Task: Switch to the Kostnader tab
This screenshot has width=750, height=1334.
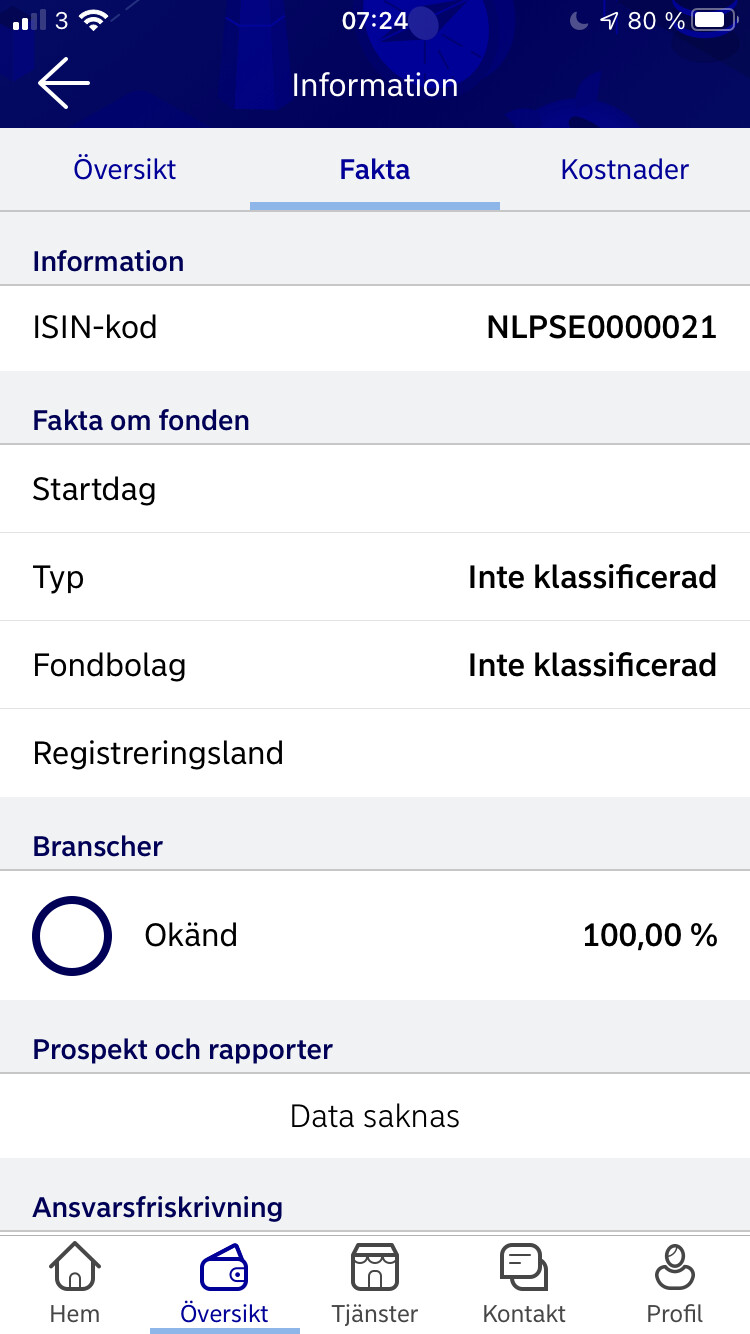Action: (x=625, y=170)
